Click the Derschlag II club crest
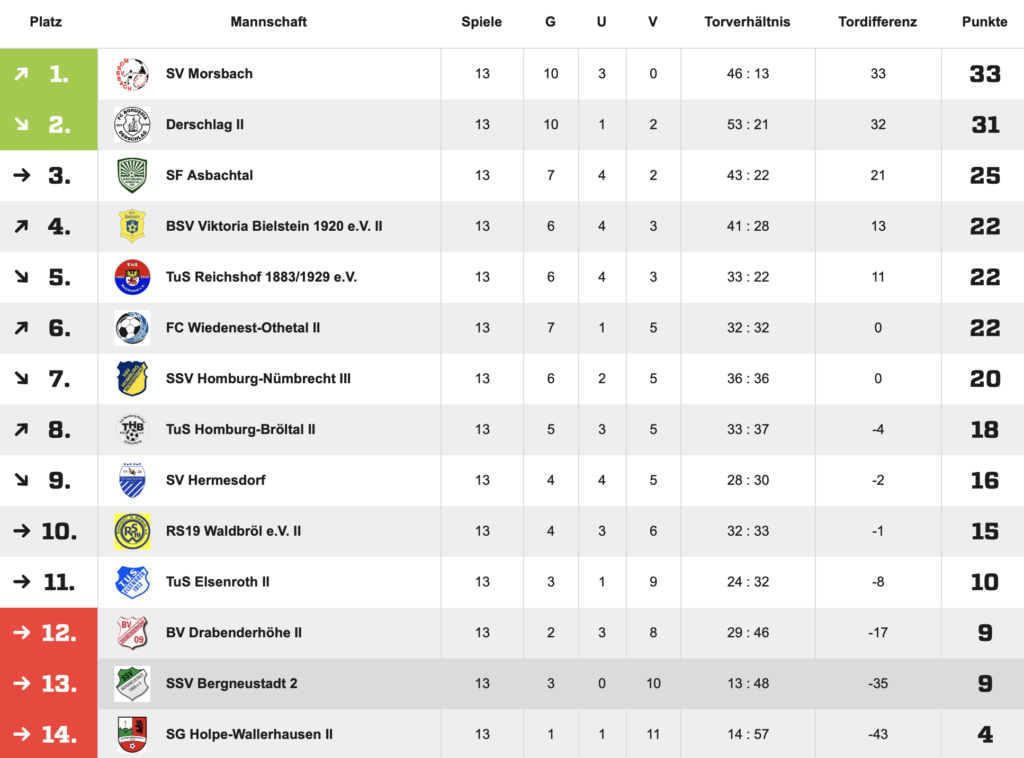Viewport: 1024px width, 758px height. (x=132, y=125)
